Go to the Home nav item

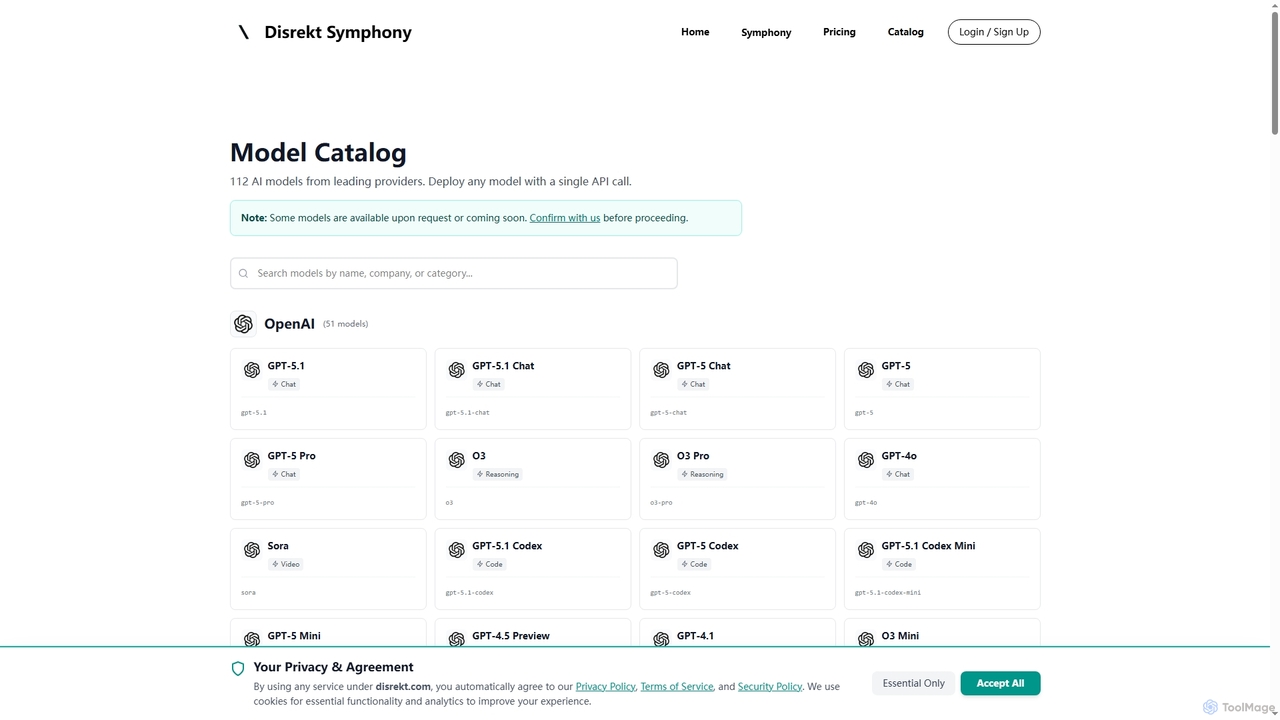[695, 32]
